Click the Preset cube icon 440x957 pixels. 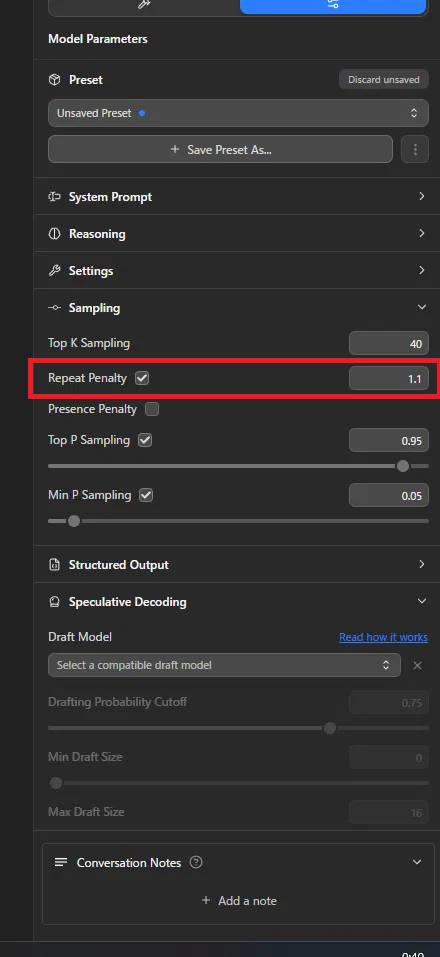coord(54,80)
